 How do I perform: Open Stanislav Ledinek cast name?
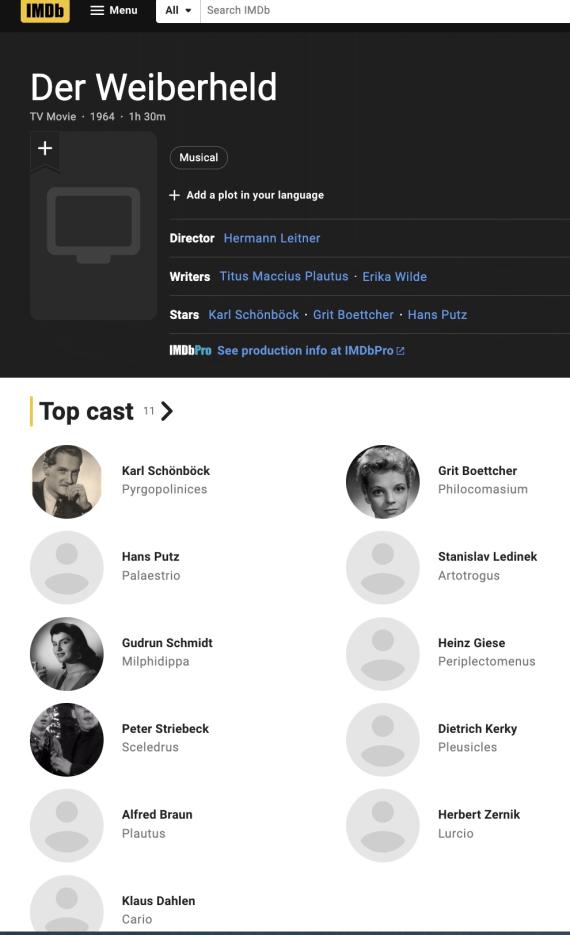tap(488, 556)
